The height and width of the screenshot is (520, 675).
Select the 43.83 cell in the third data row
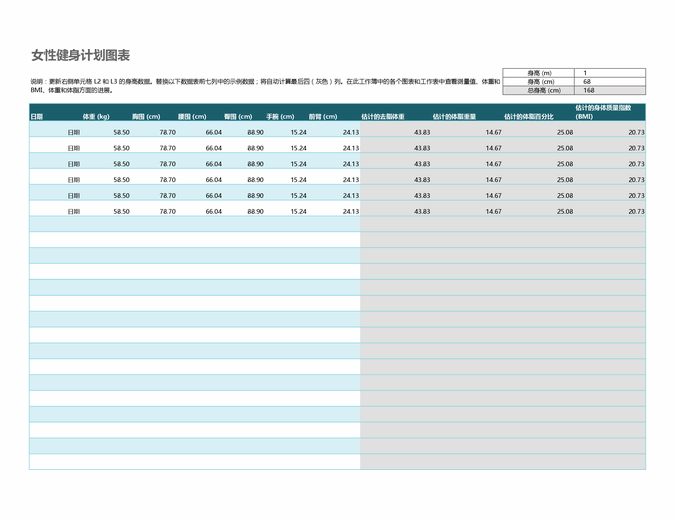421,164
